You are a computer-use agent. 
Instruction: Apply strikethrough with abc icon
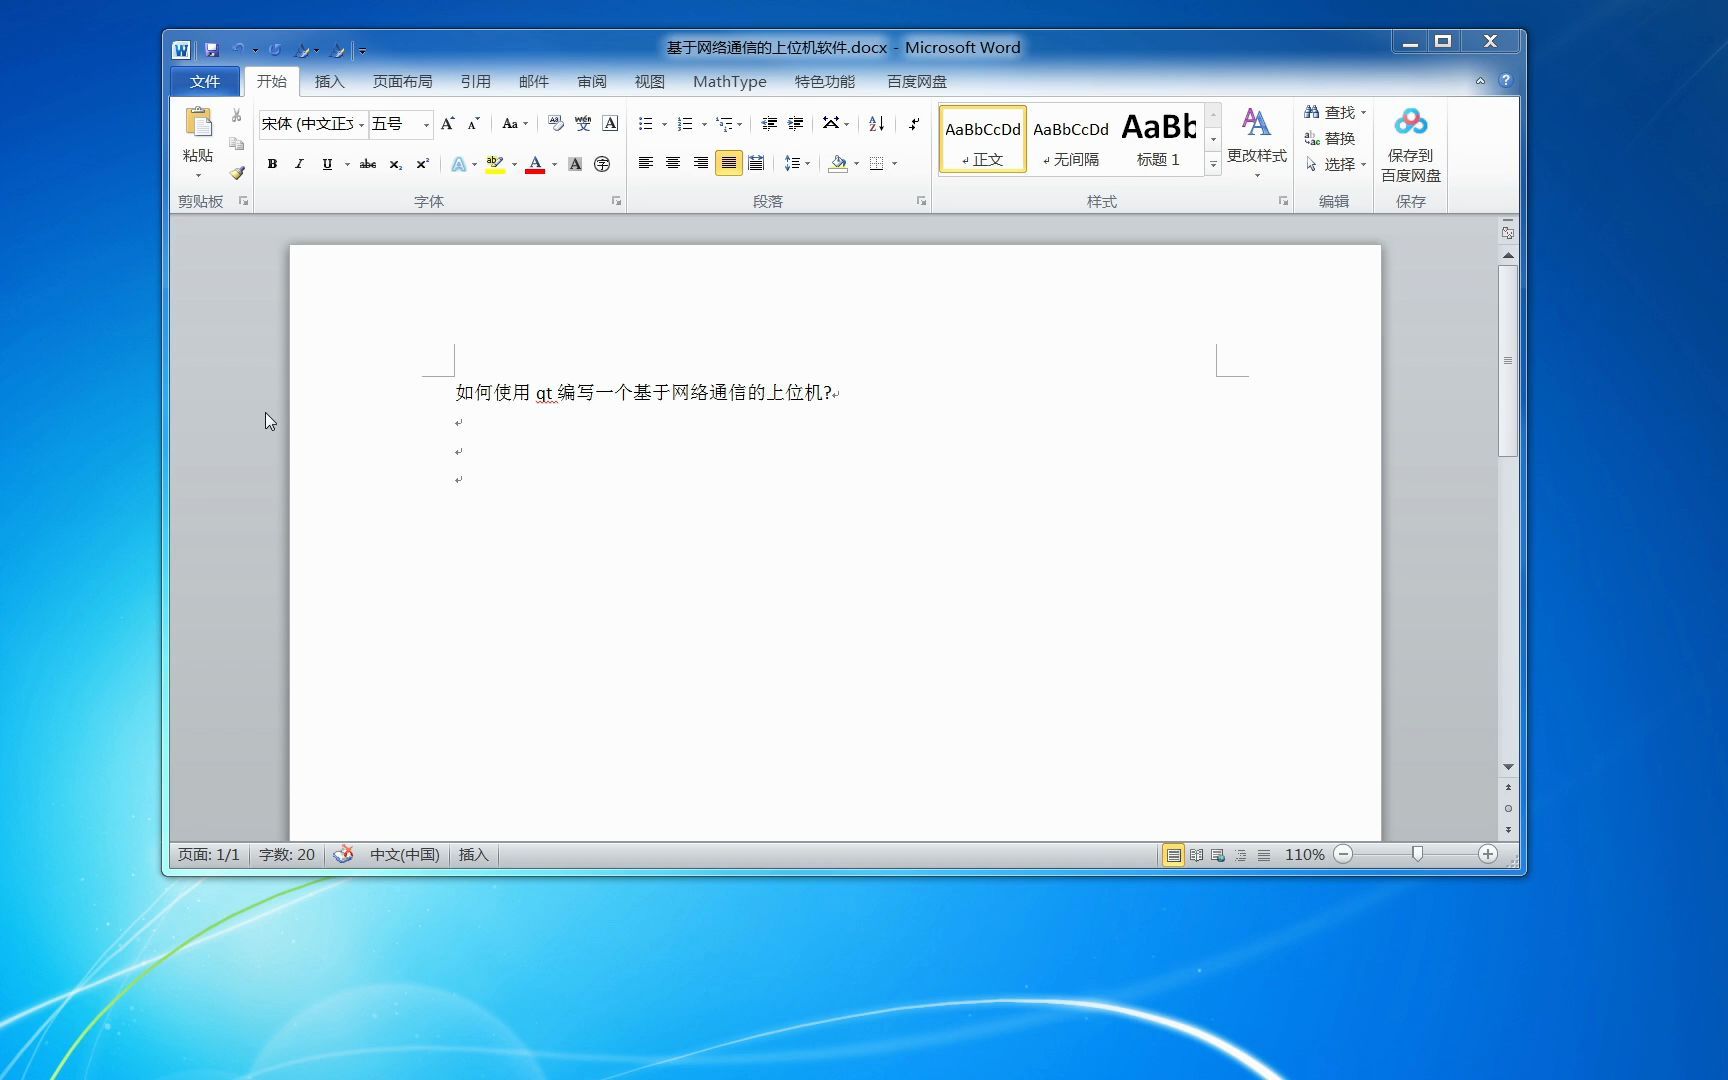[368, 164]
